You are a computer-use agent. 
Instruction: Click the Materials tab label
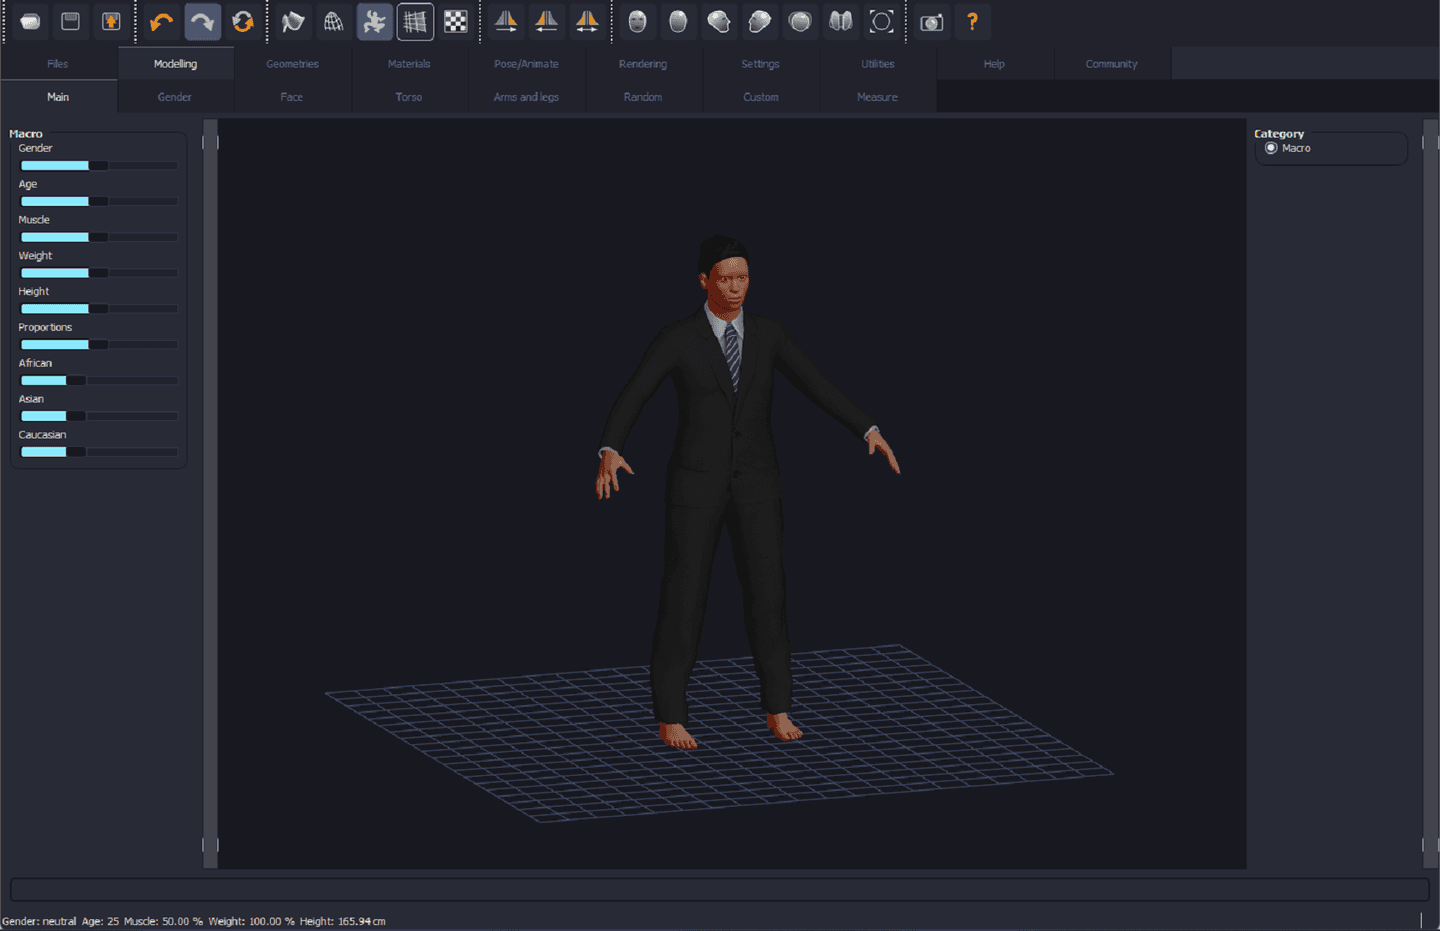click(409, 63)
